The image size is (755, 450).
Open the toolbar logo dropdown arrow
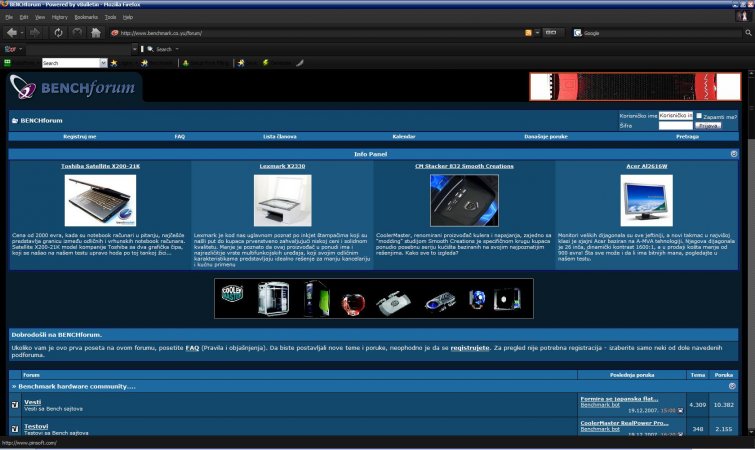[x=21, y=49]
